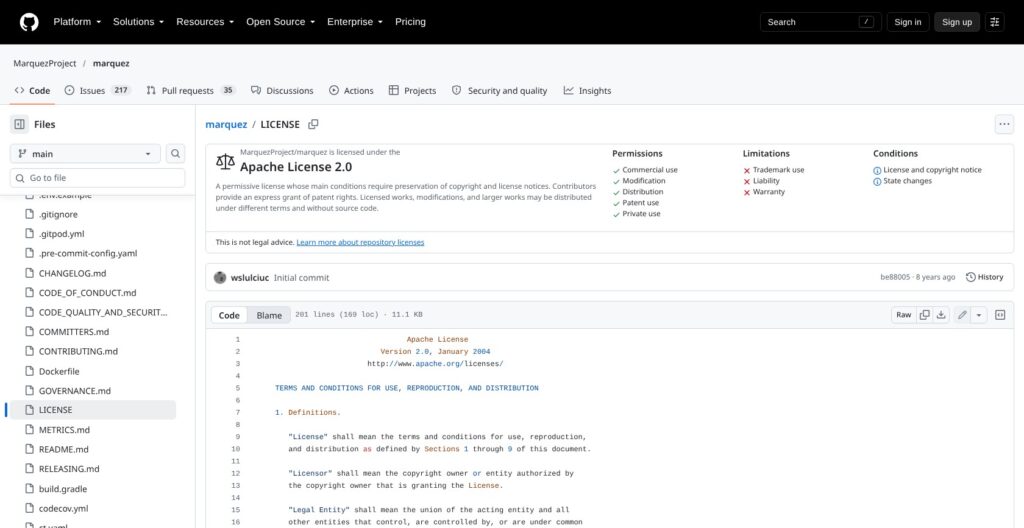Click the Apache License scales icon
The image size is (1024, 528).
225,161
